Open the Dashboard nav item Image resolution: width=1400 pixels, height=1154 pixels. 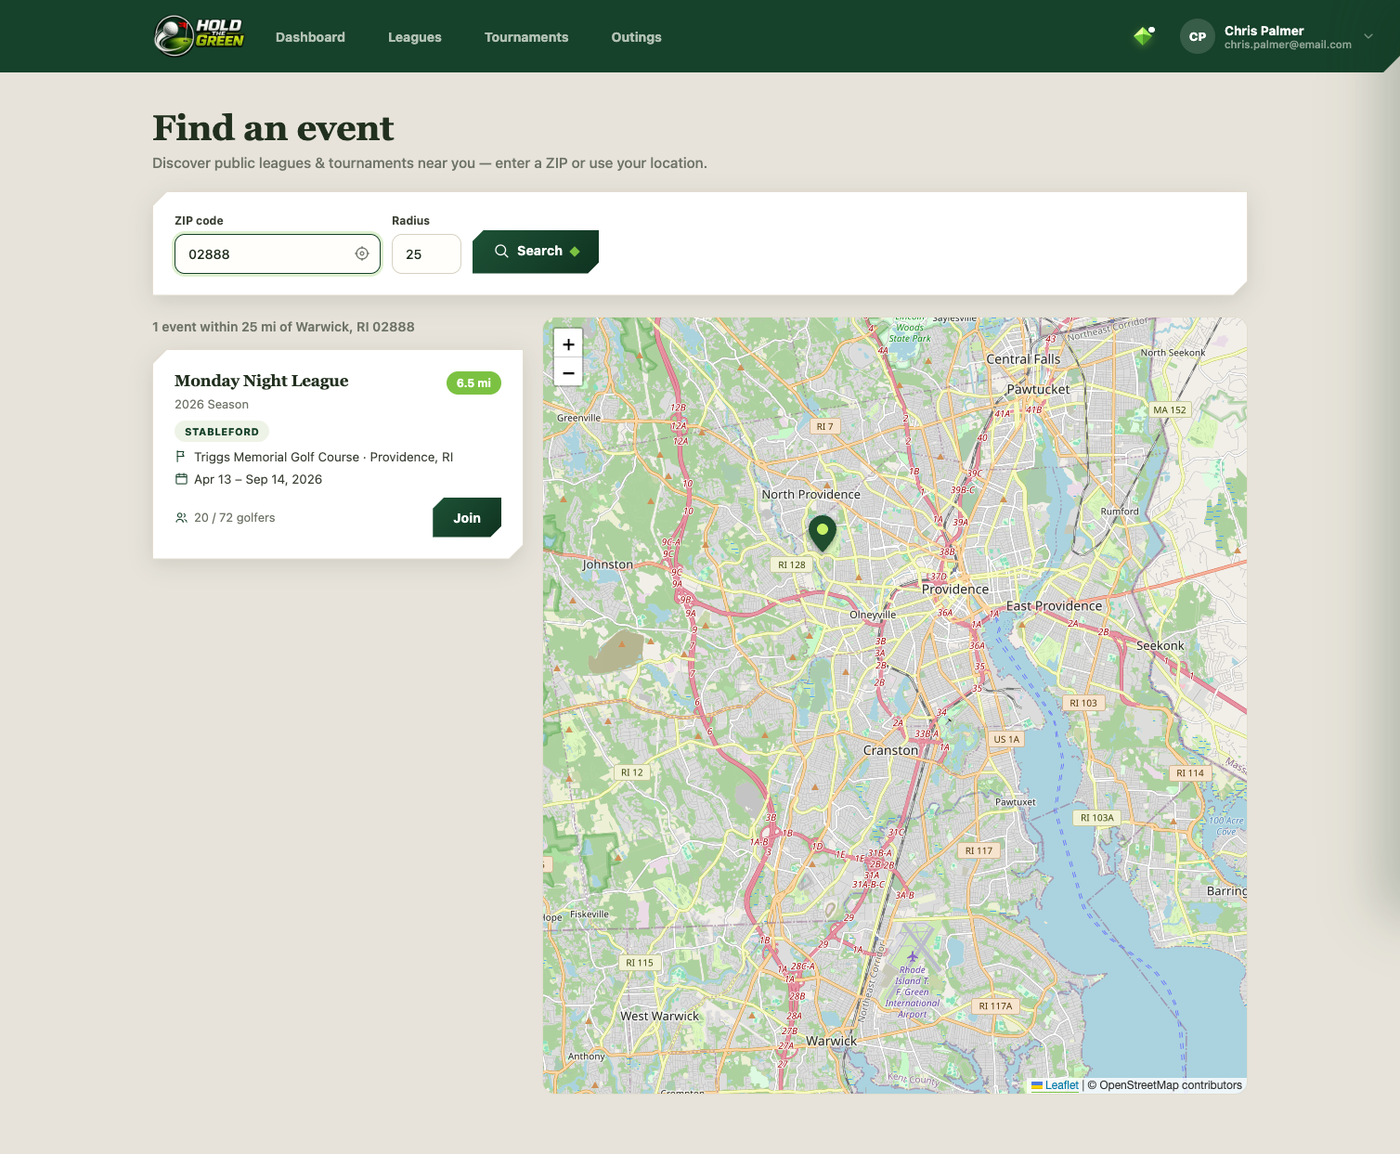click(310, 37)
